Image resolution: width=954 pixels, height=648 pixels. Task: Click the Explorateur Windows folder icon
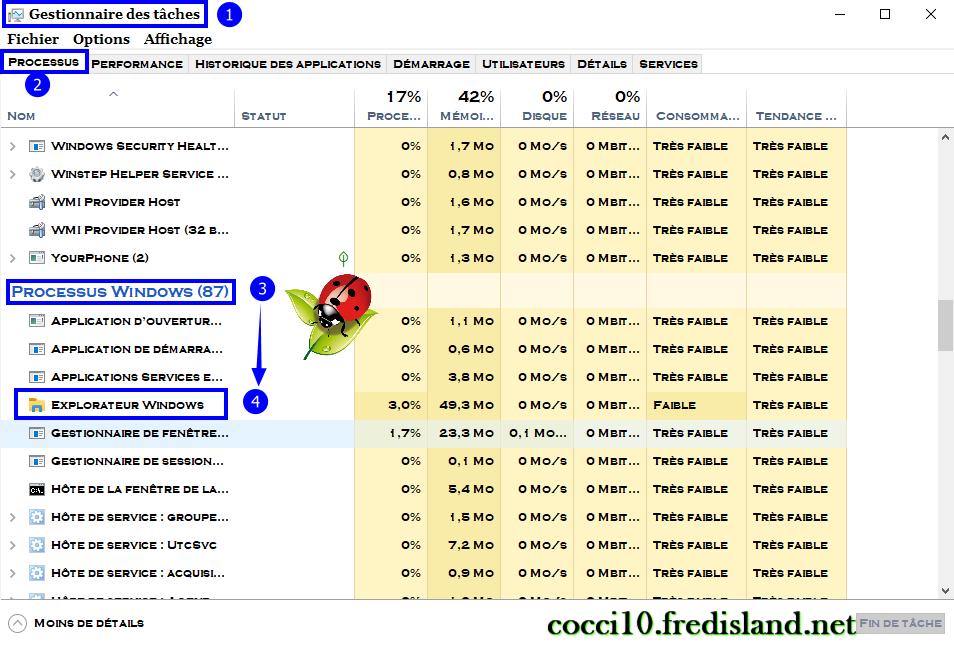point(37,405)
